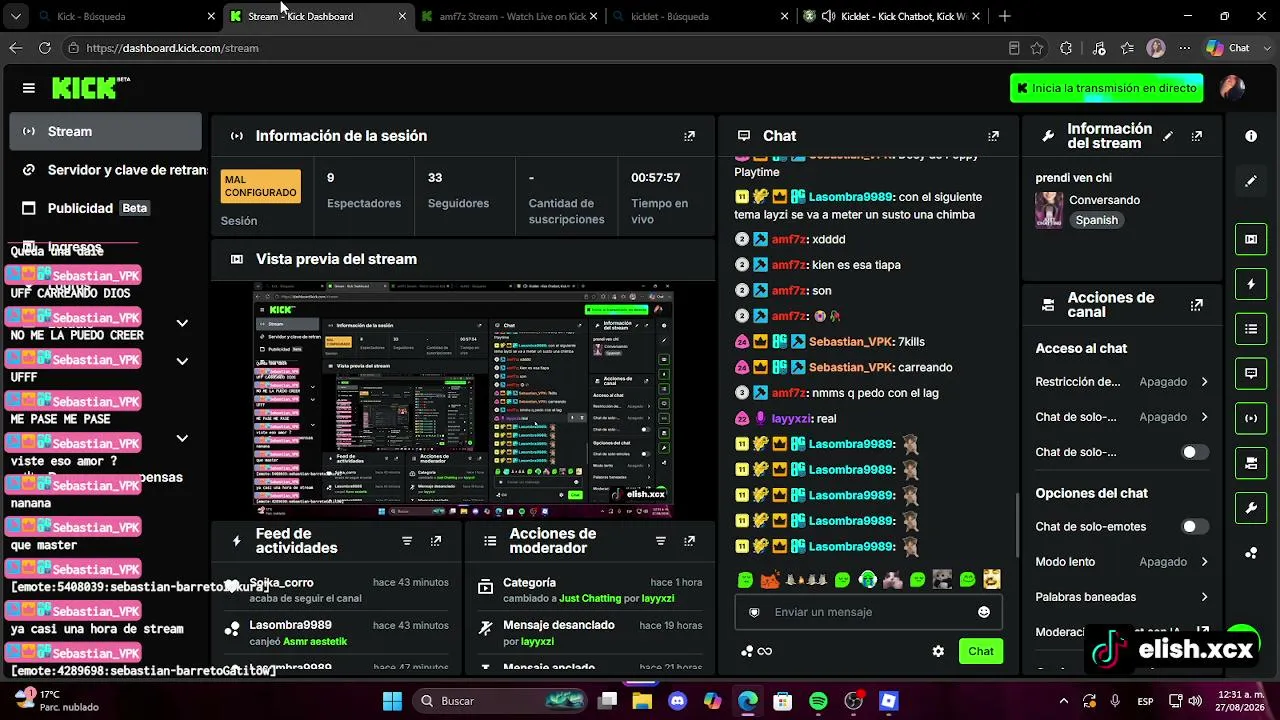Image resolution: width=1280 pixels, height=720 pixels.
Task: Send message with green Chat button
Action: (981, 651)
